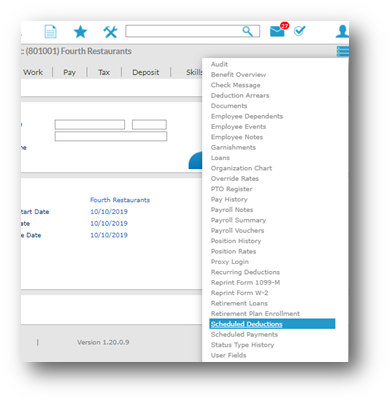Open Scheduled Payments entry
391x404 pixels.
point(244,334)
